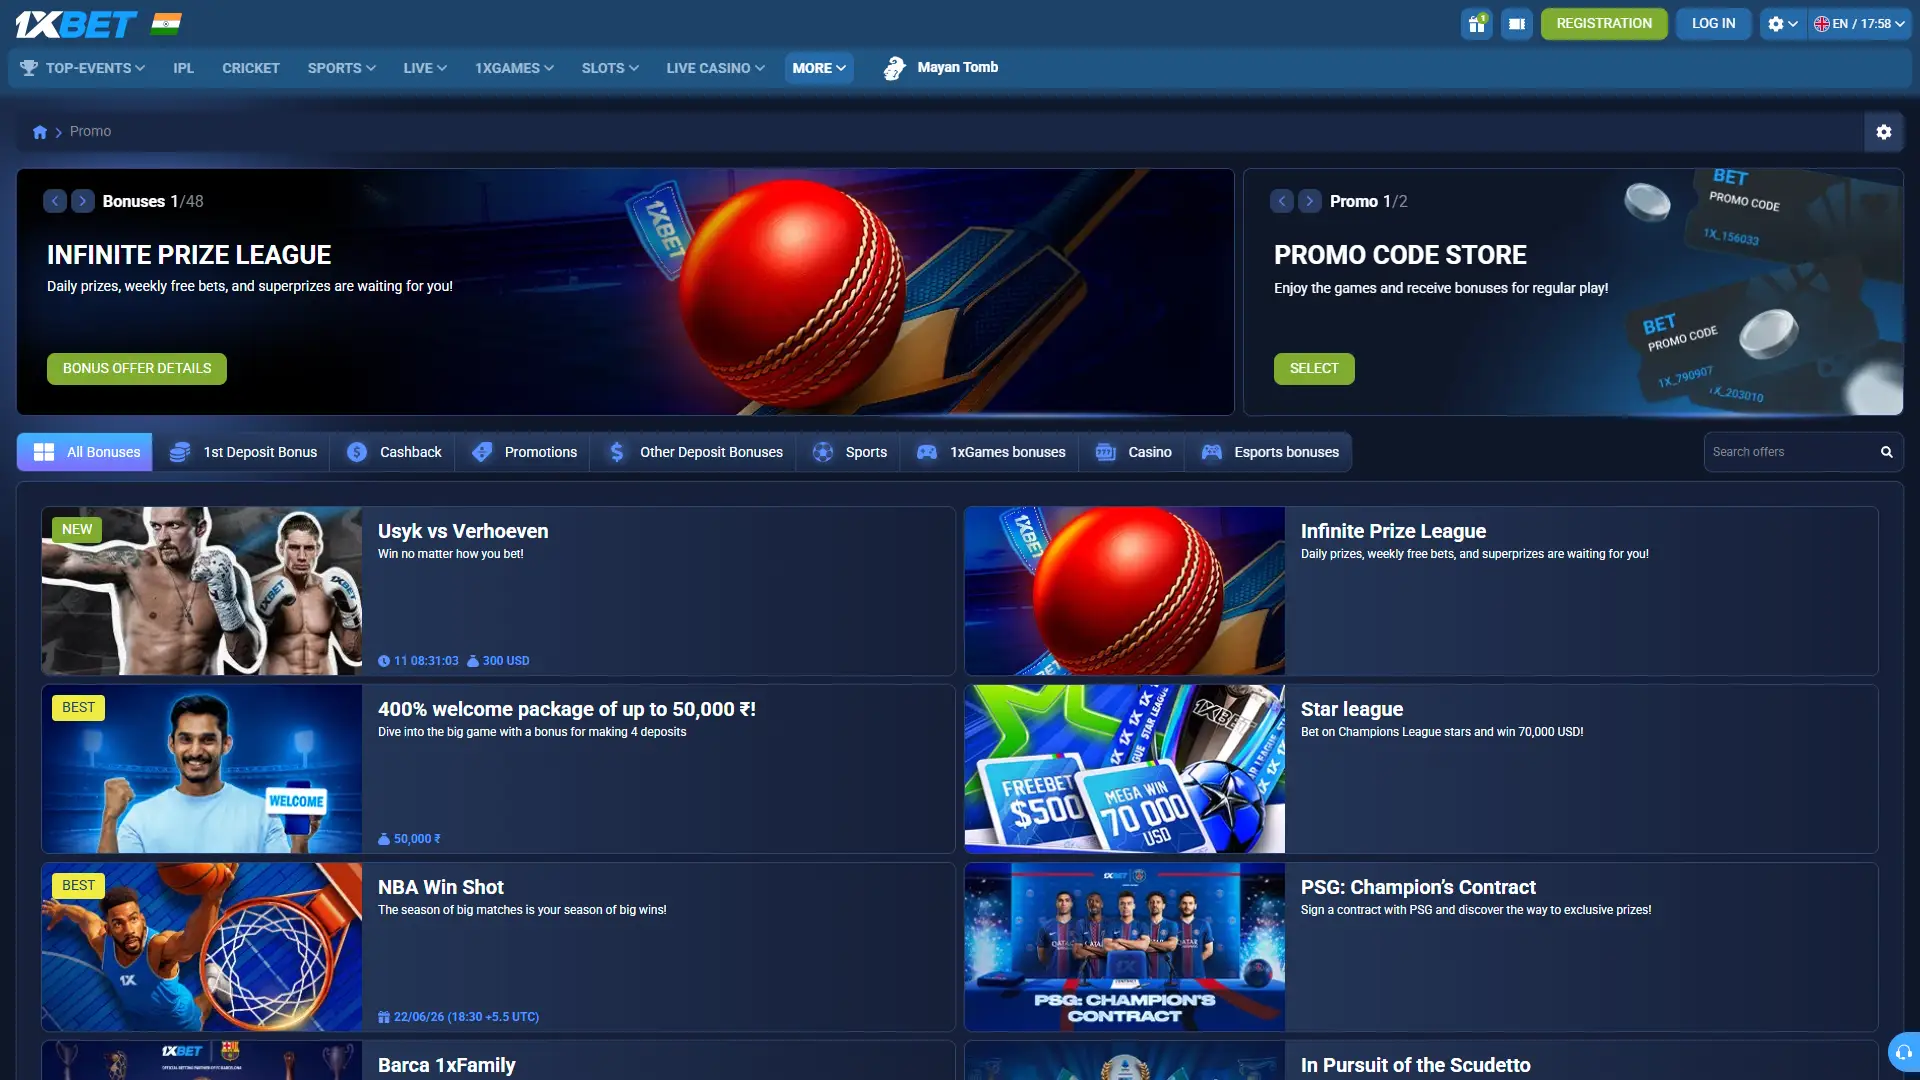The image size is (1920, 1080).
Task: Open PSG: Champion's Contract thumbnail
Action: pos(1125,947)
